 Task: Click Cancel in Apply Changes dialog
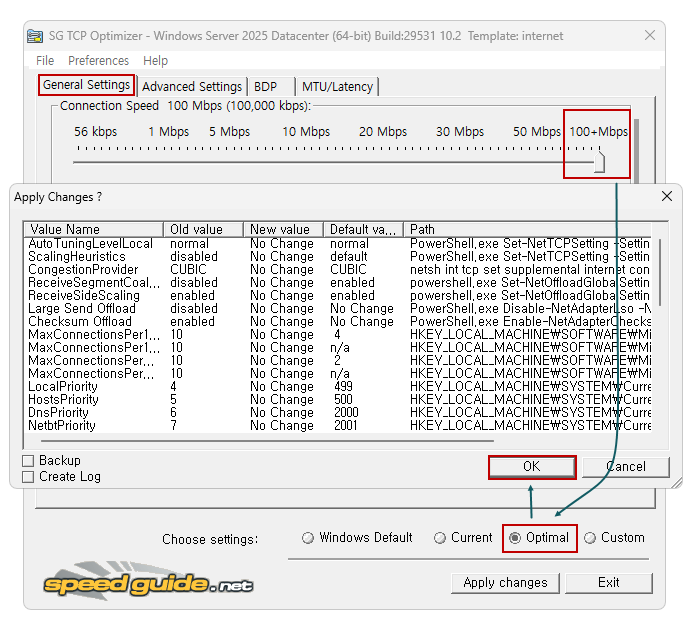626,467
